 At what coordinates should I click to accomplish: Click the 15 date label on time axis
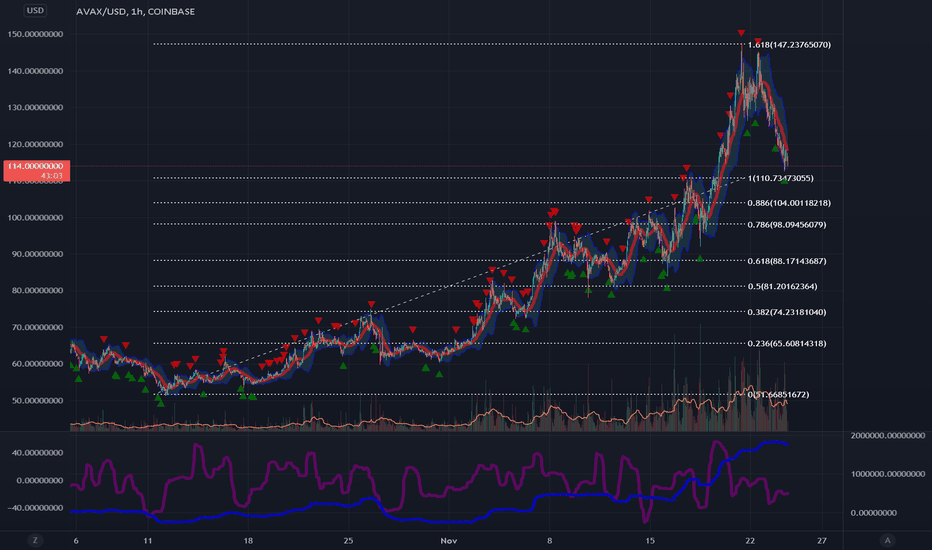tap(650, 540)
